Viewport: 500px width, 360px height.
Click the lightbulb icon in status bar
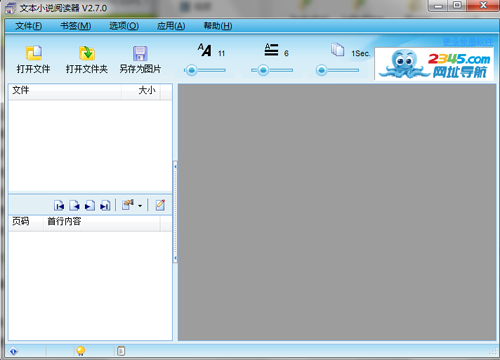coord(81,351)
